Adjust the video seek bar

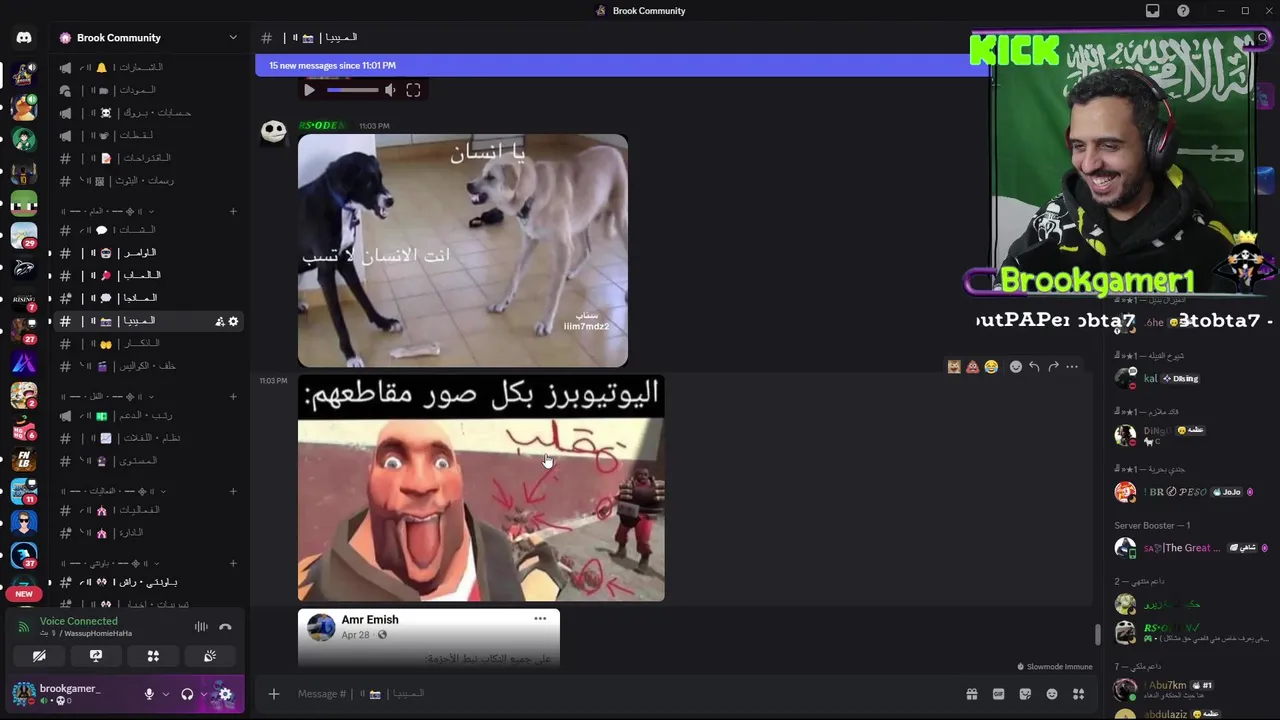[x=352, y=90]
